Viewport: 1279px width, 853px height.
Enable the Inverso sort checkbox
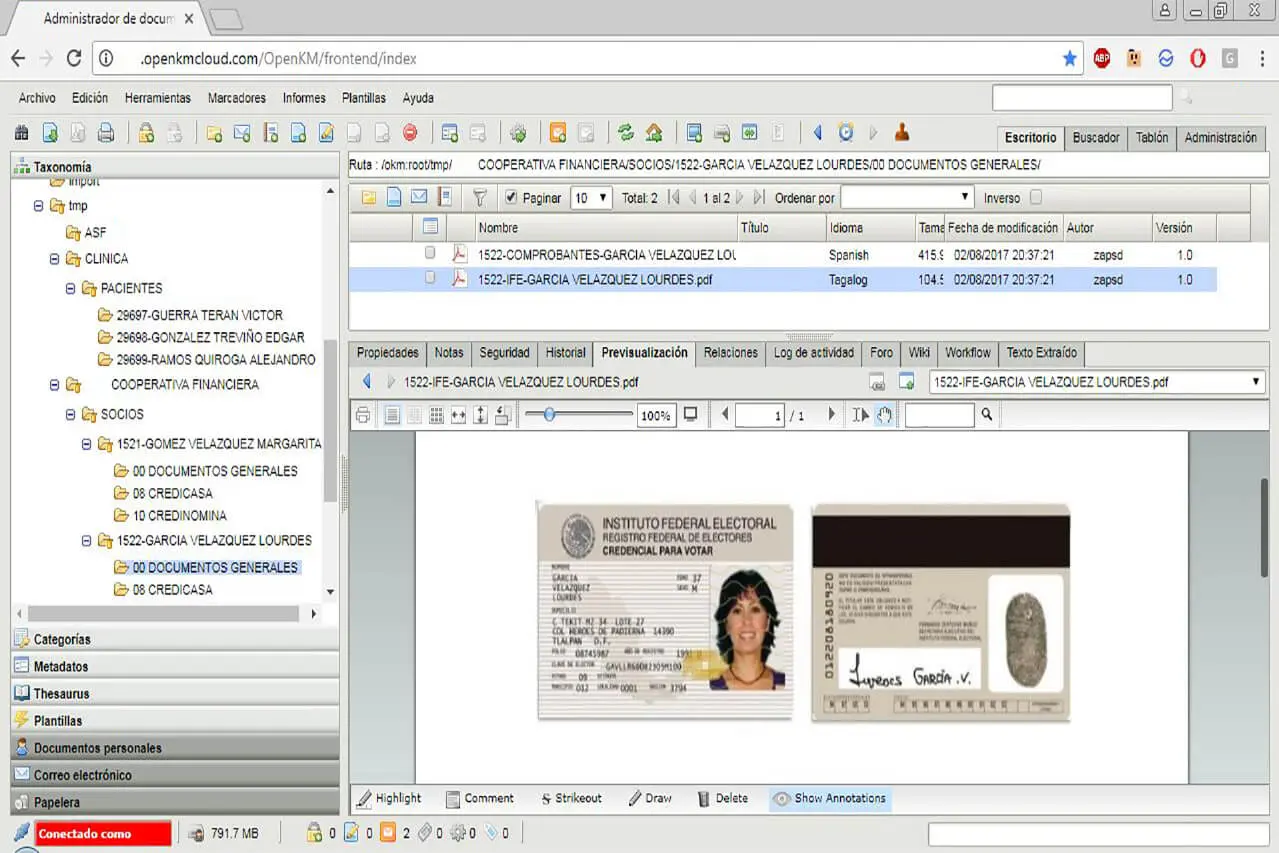1037,197
